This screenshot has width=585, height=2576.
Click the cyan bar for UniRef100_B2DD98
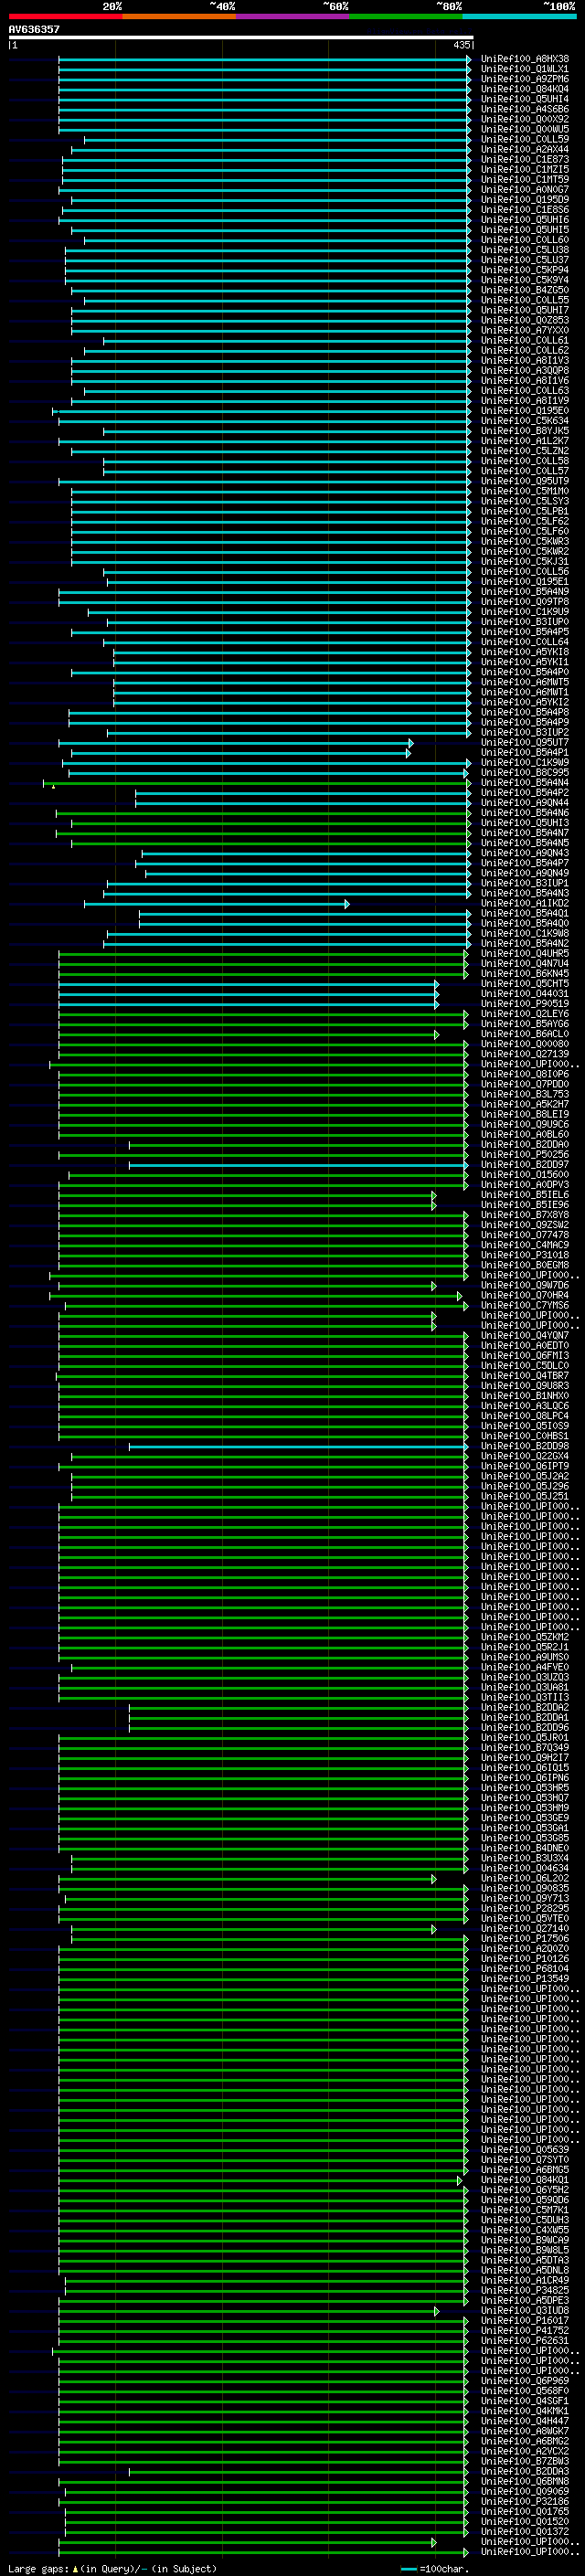point(299,1447)
